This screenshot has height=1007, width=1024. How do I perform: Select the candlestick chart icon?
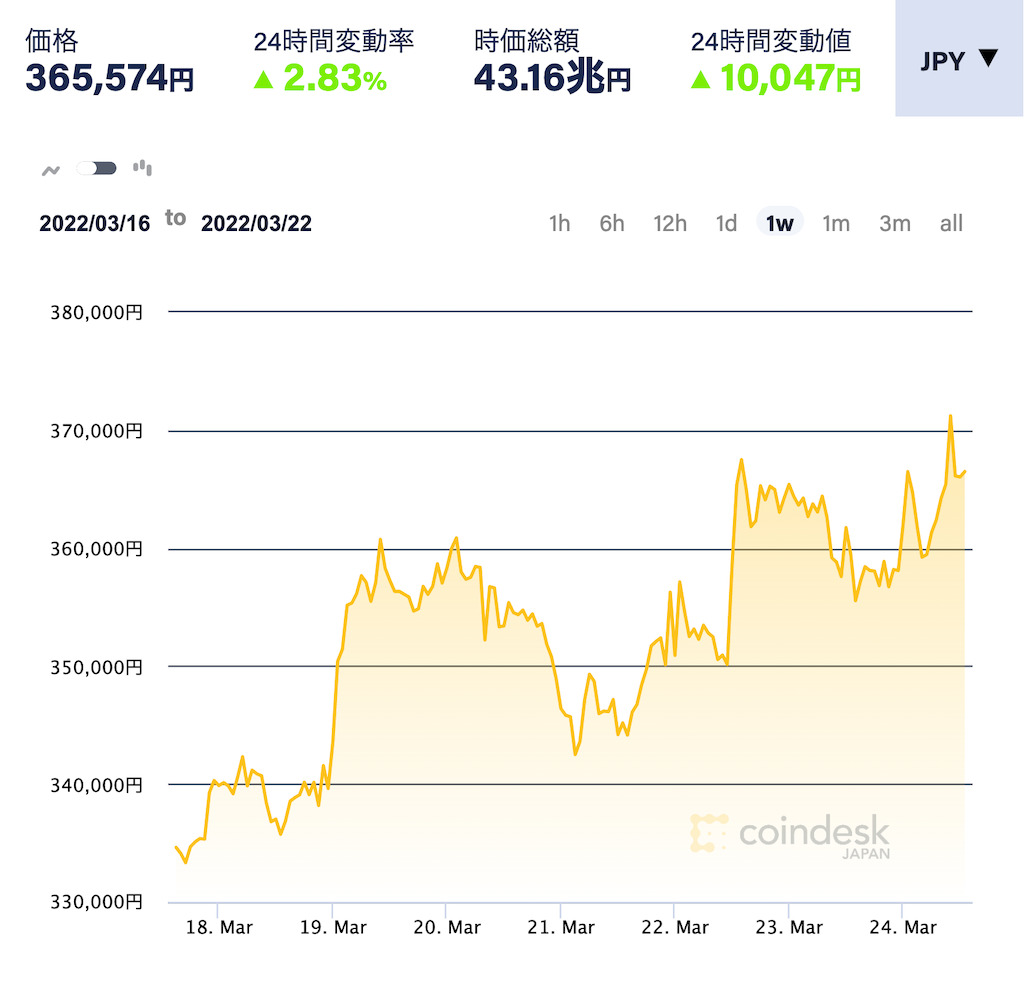(144, 168)
